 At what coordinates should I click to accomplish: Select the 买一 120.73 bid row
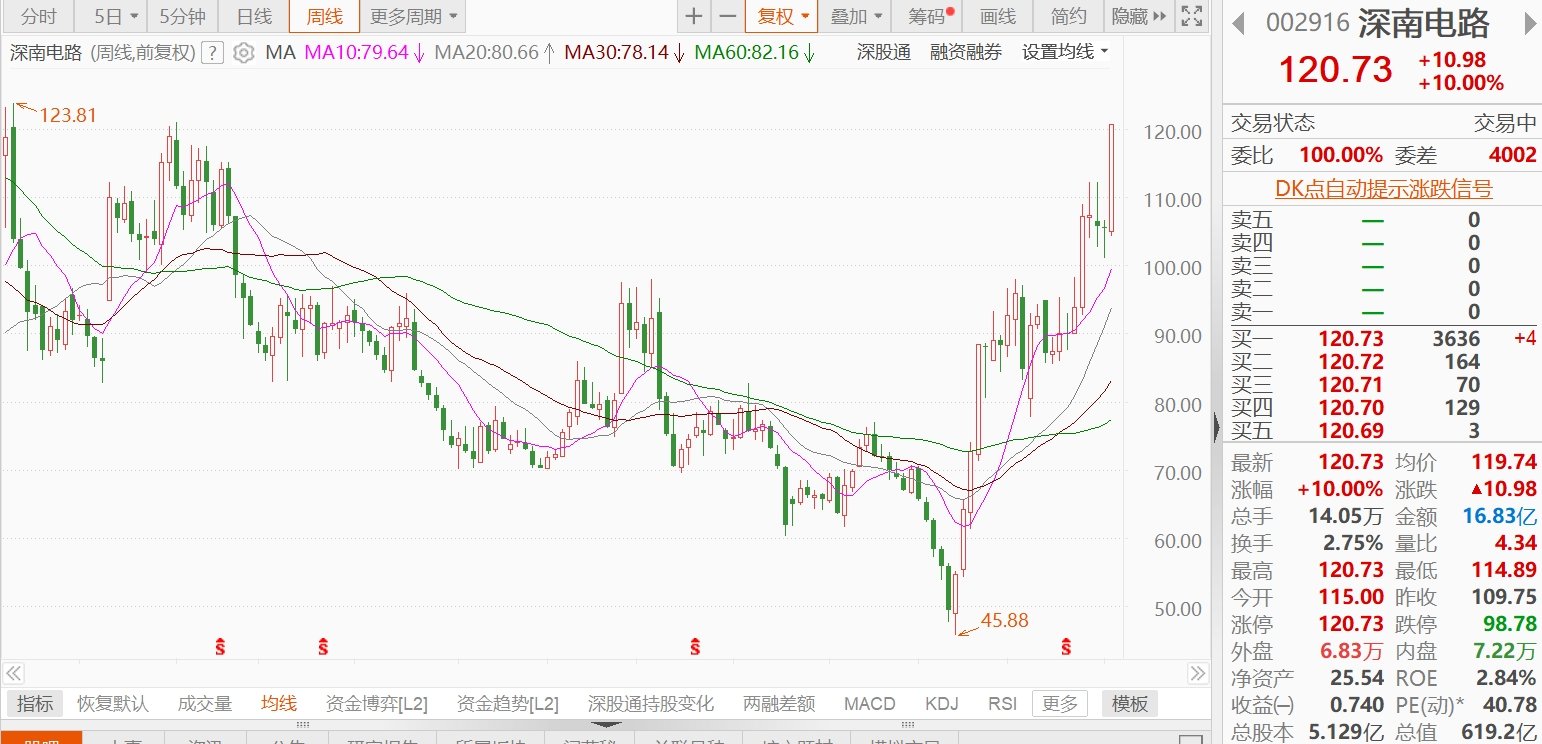pyautogui.click(x=1382, y=339)
